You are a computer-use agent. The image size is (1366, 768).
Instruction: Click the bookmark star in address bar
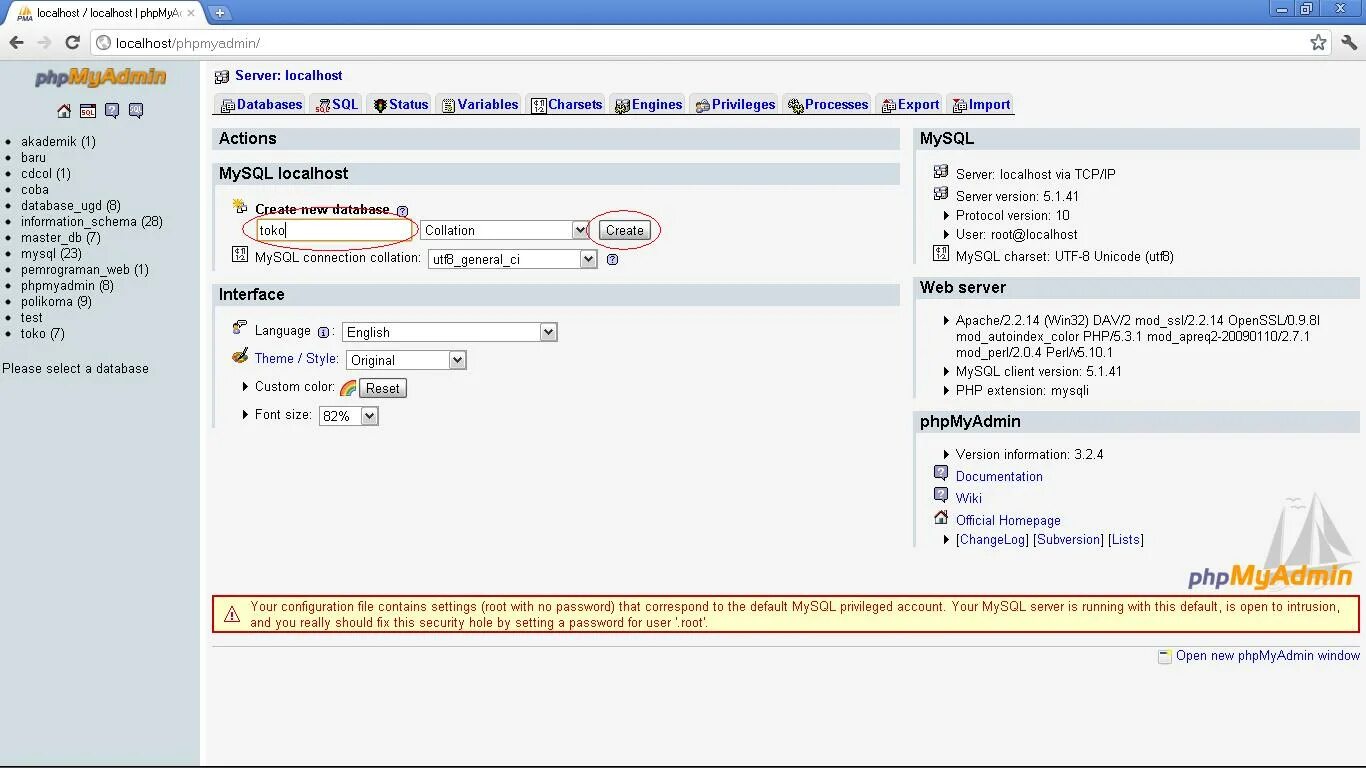1318,43
